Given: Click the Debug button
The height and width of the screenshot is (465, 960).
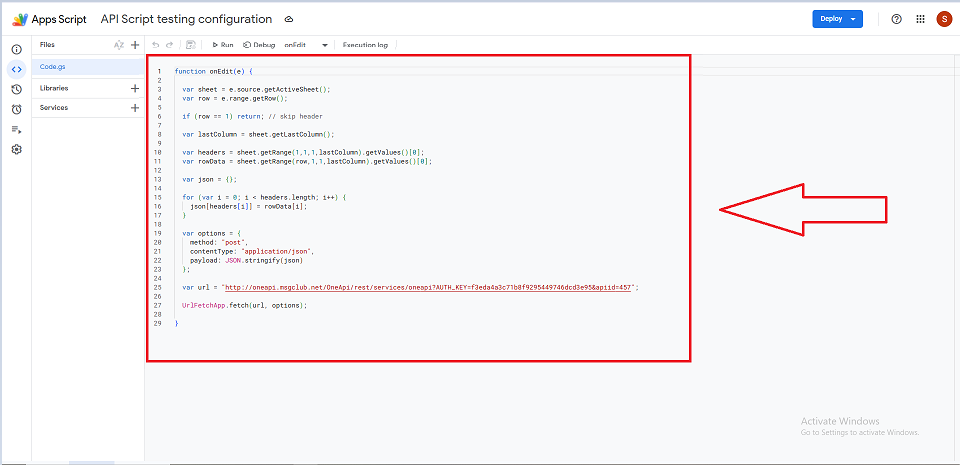Looking at the screenshot, I should coord(259,45).
